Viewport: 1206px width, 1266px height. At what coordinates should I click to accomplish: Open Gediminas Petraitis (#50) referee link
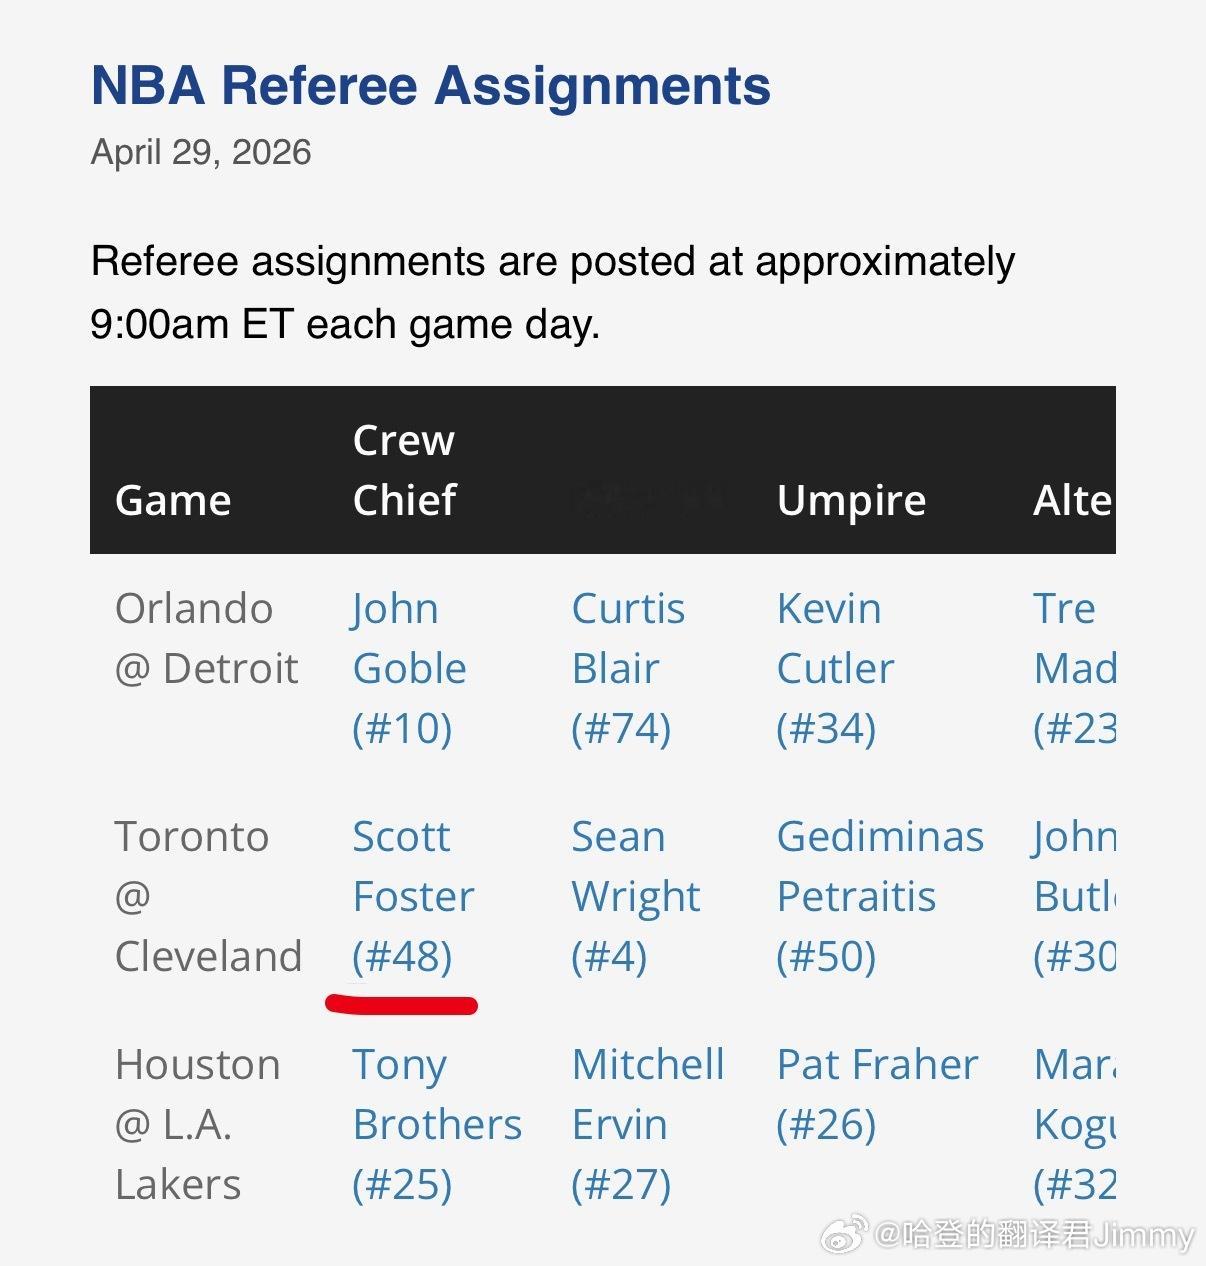[x=880, y=896]
